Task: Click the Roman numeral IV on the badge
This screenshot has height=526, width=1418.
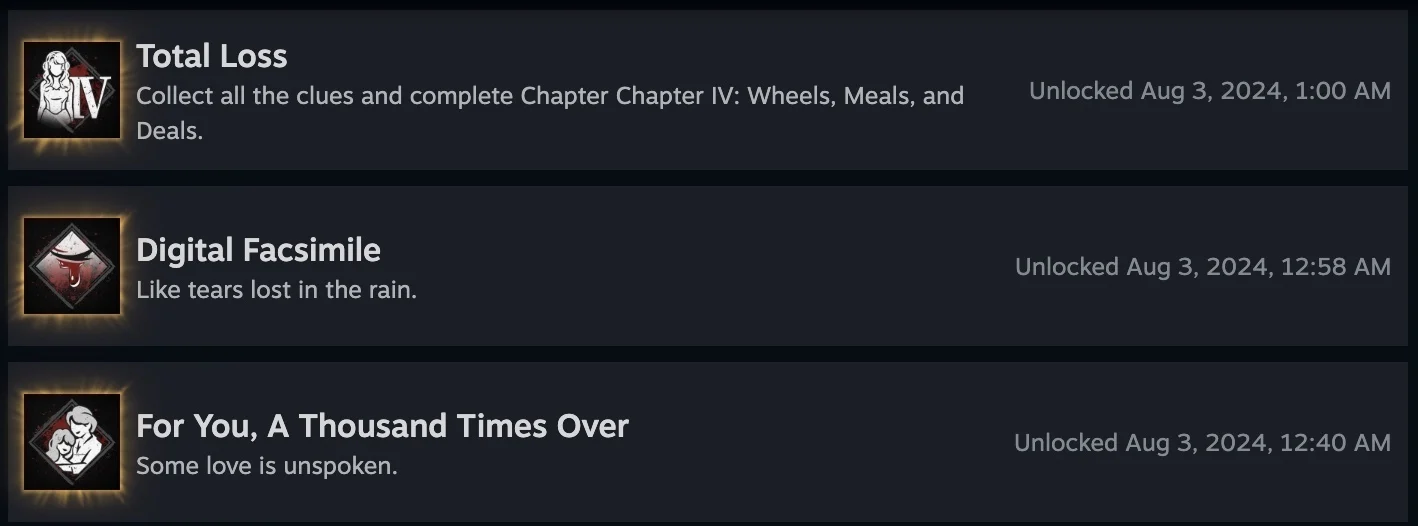Action: click(92, 98)
